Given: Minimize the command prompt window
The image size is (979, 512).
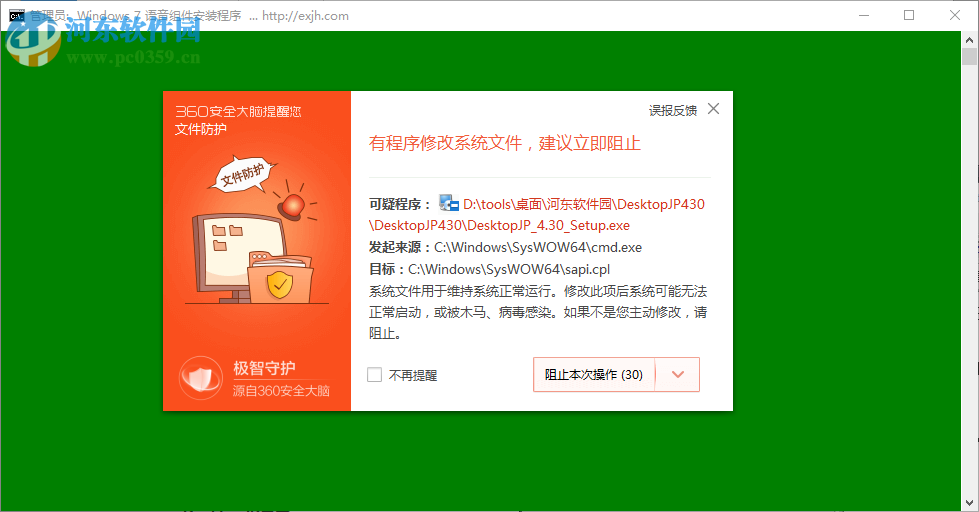Looking at the screenshot, I should click(864, 16).
